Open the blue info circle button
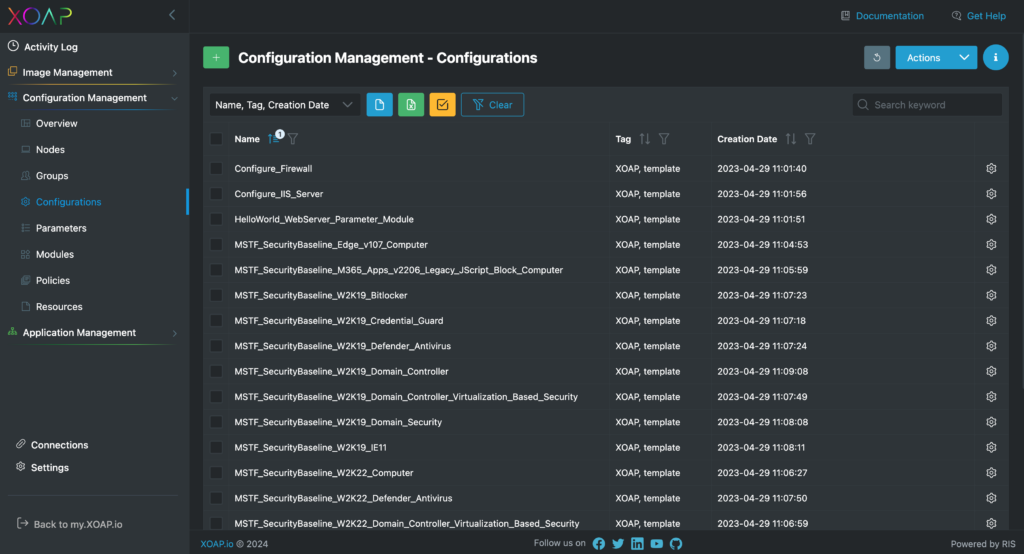Viewport: 1024px width, 554px height. tap(995, 57)
